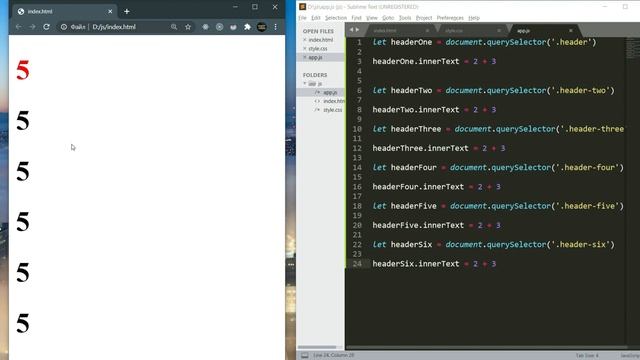
Task: Click line number 24 in gutter
Action: (357, 264)
